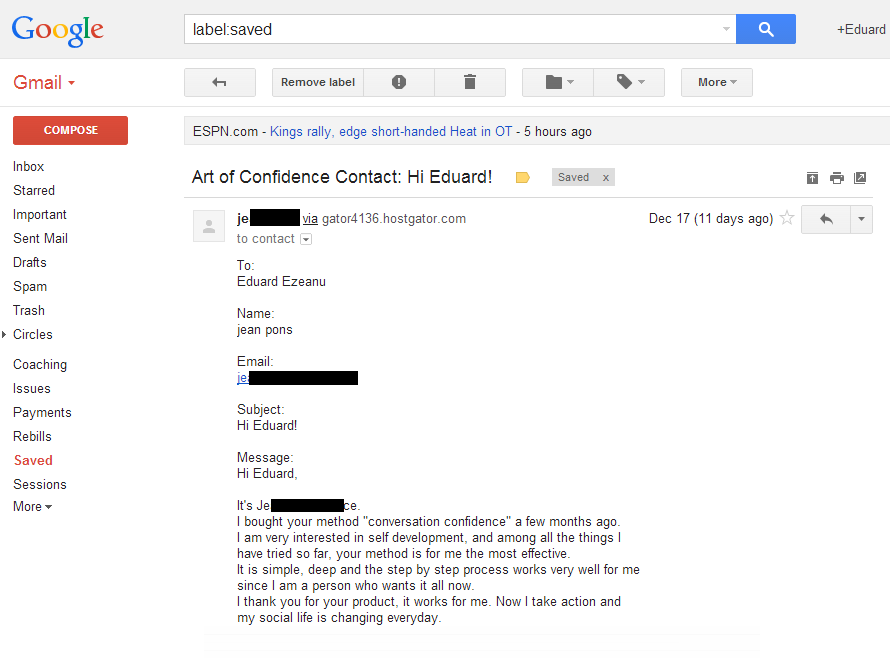Open the Inbox folder
Image resolution: width=890 pixels, height=658 pixels.
point(28,166)
